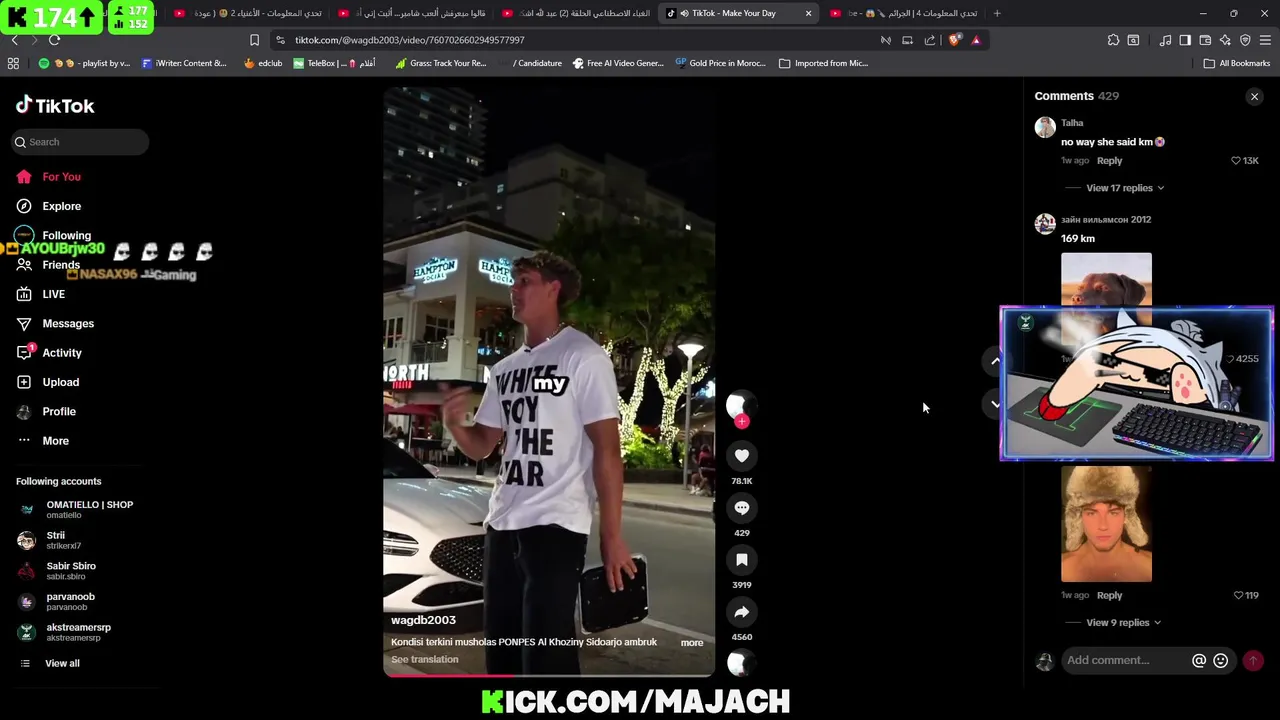
Task: Click See translation under caption
Action: [x=425, y=660]
